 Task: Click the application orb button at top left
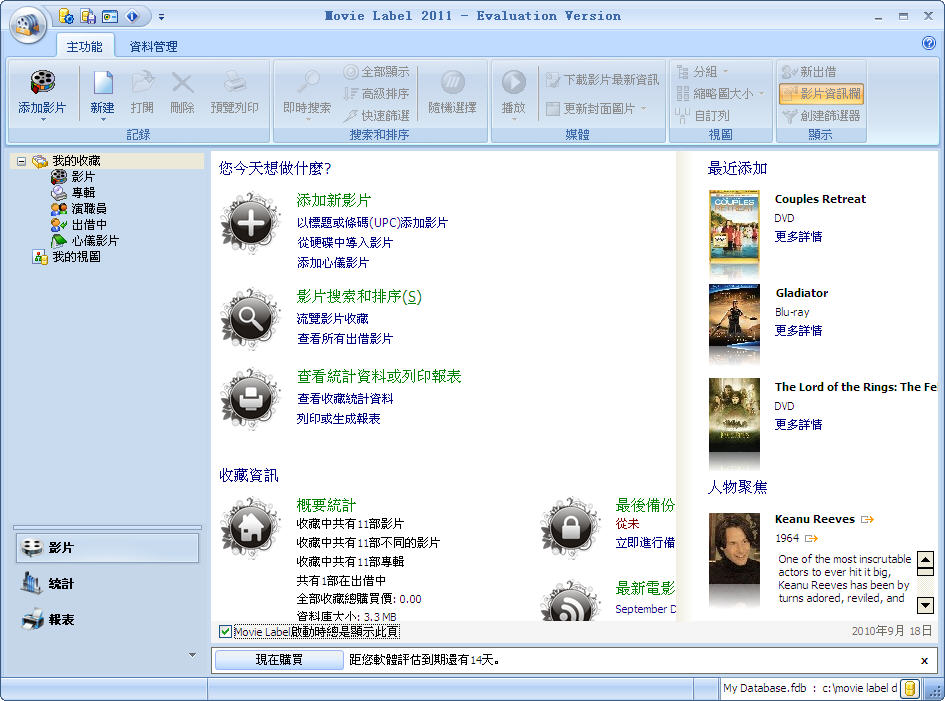click(x=29, y=26)
